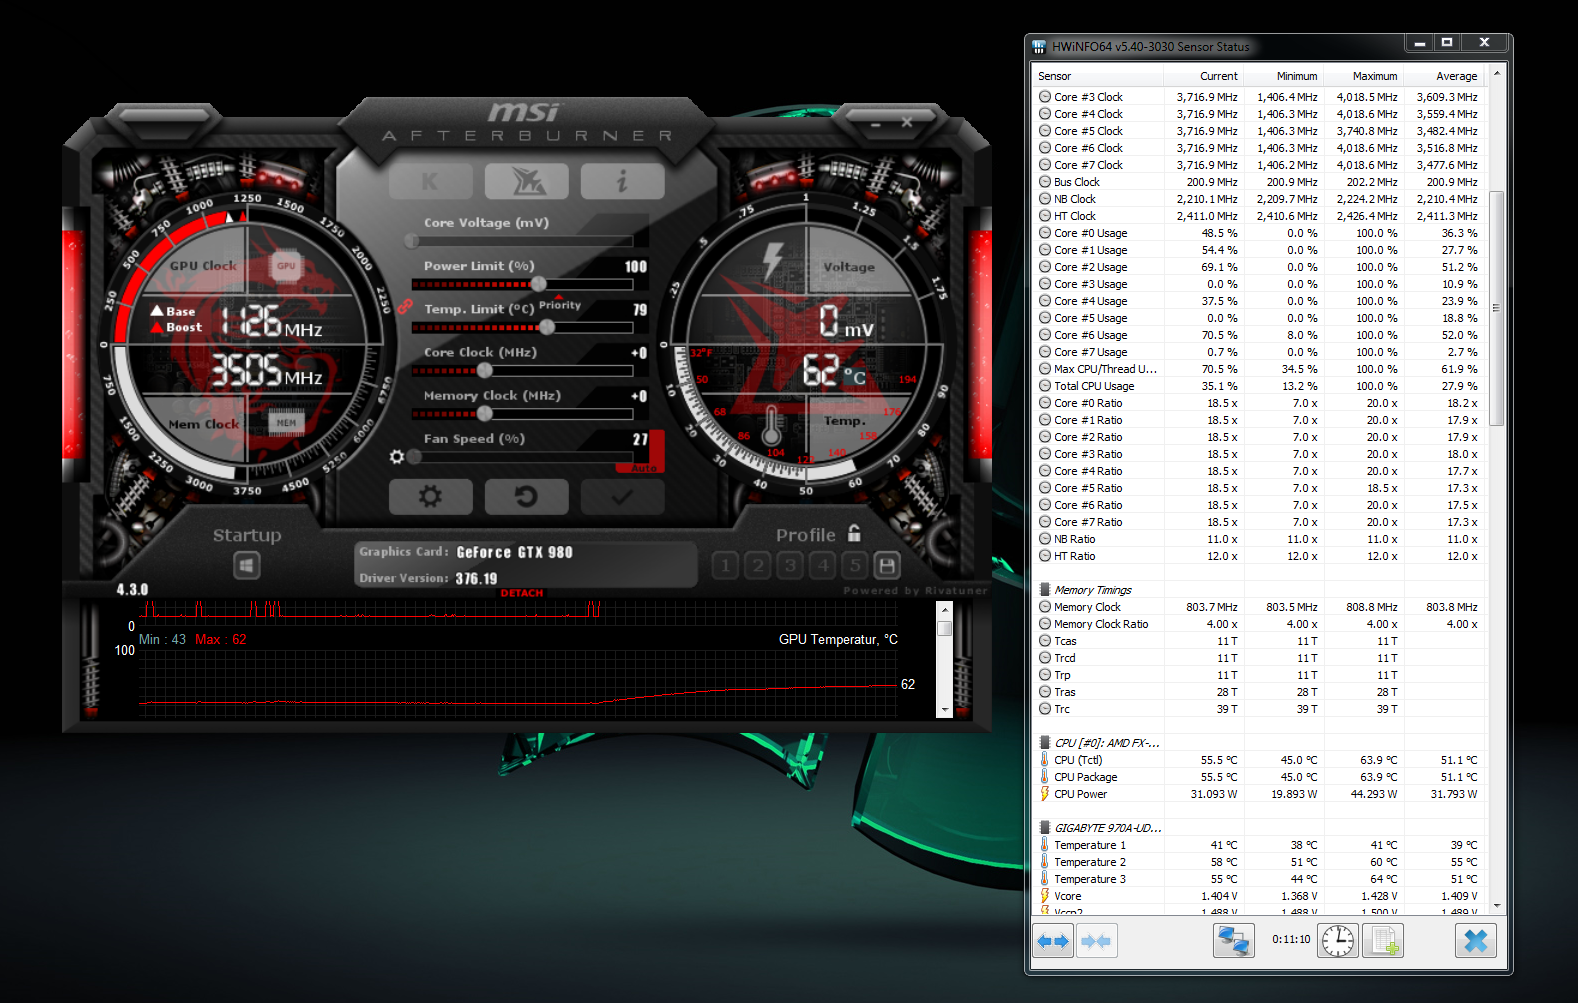This screenshot has height=1003, width=1578.
Task: Click the Maximum column header in HWiNFO
Action: pyautogui.click(x=1363, y=76)
